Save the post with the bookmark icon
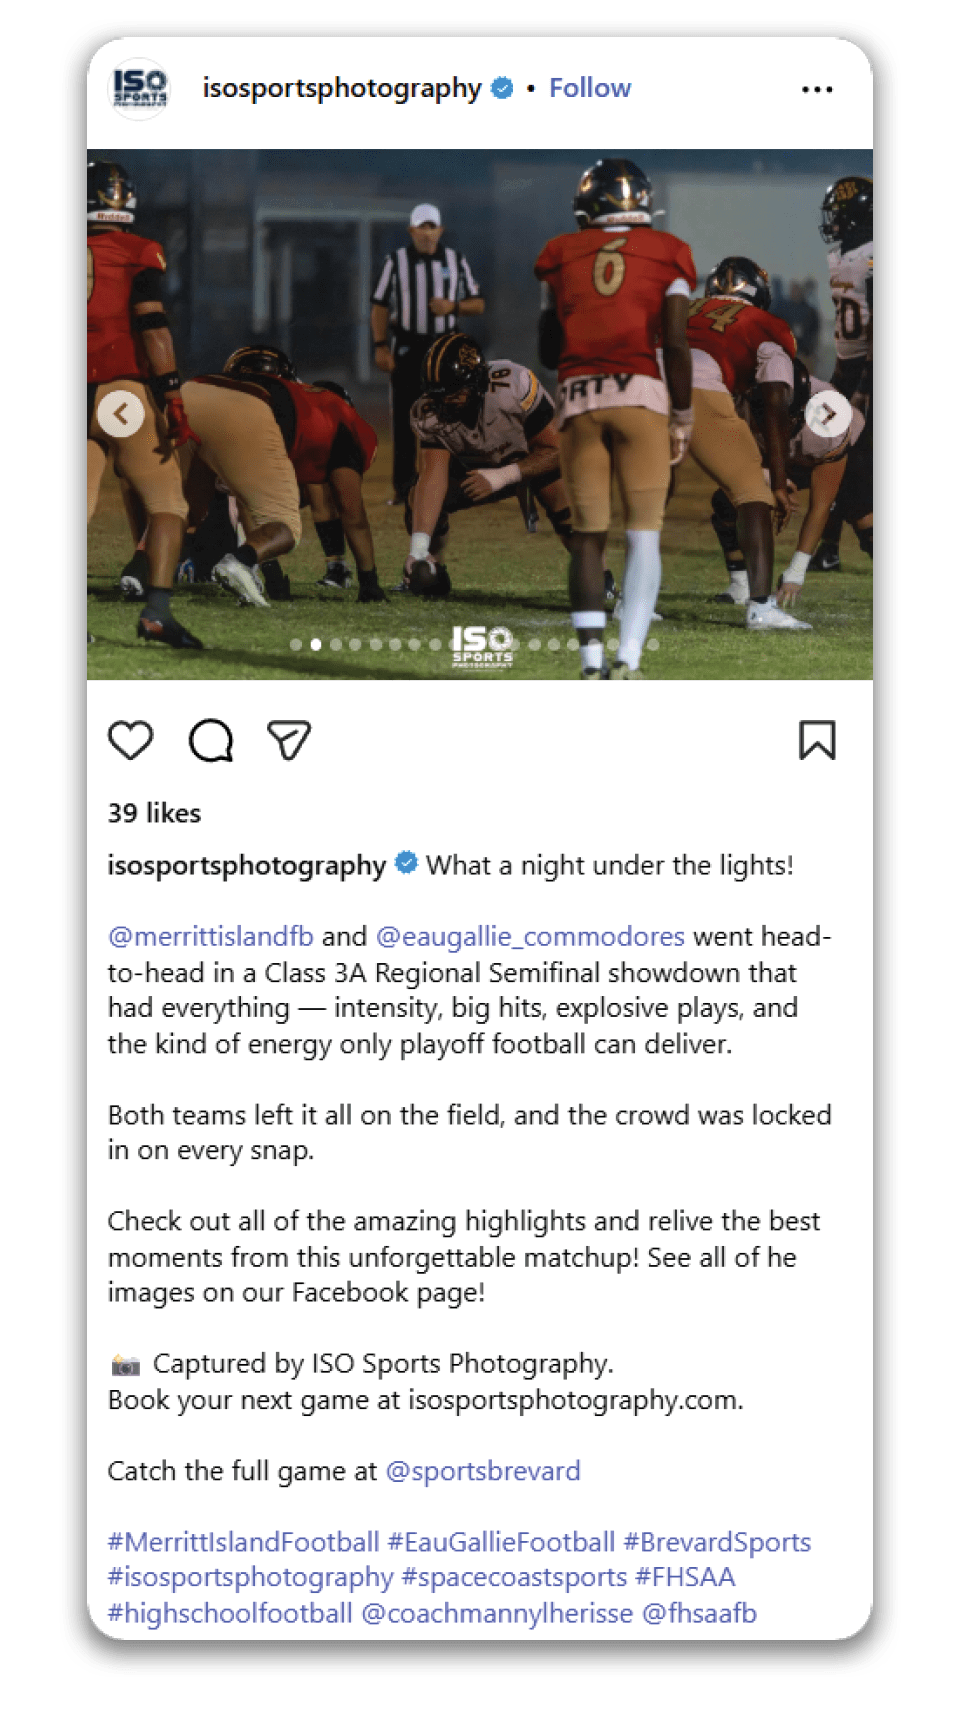The width and height of the screenshot is (959, 1733). [817, 740]
